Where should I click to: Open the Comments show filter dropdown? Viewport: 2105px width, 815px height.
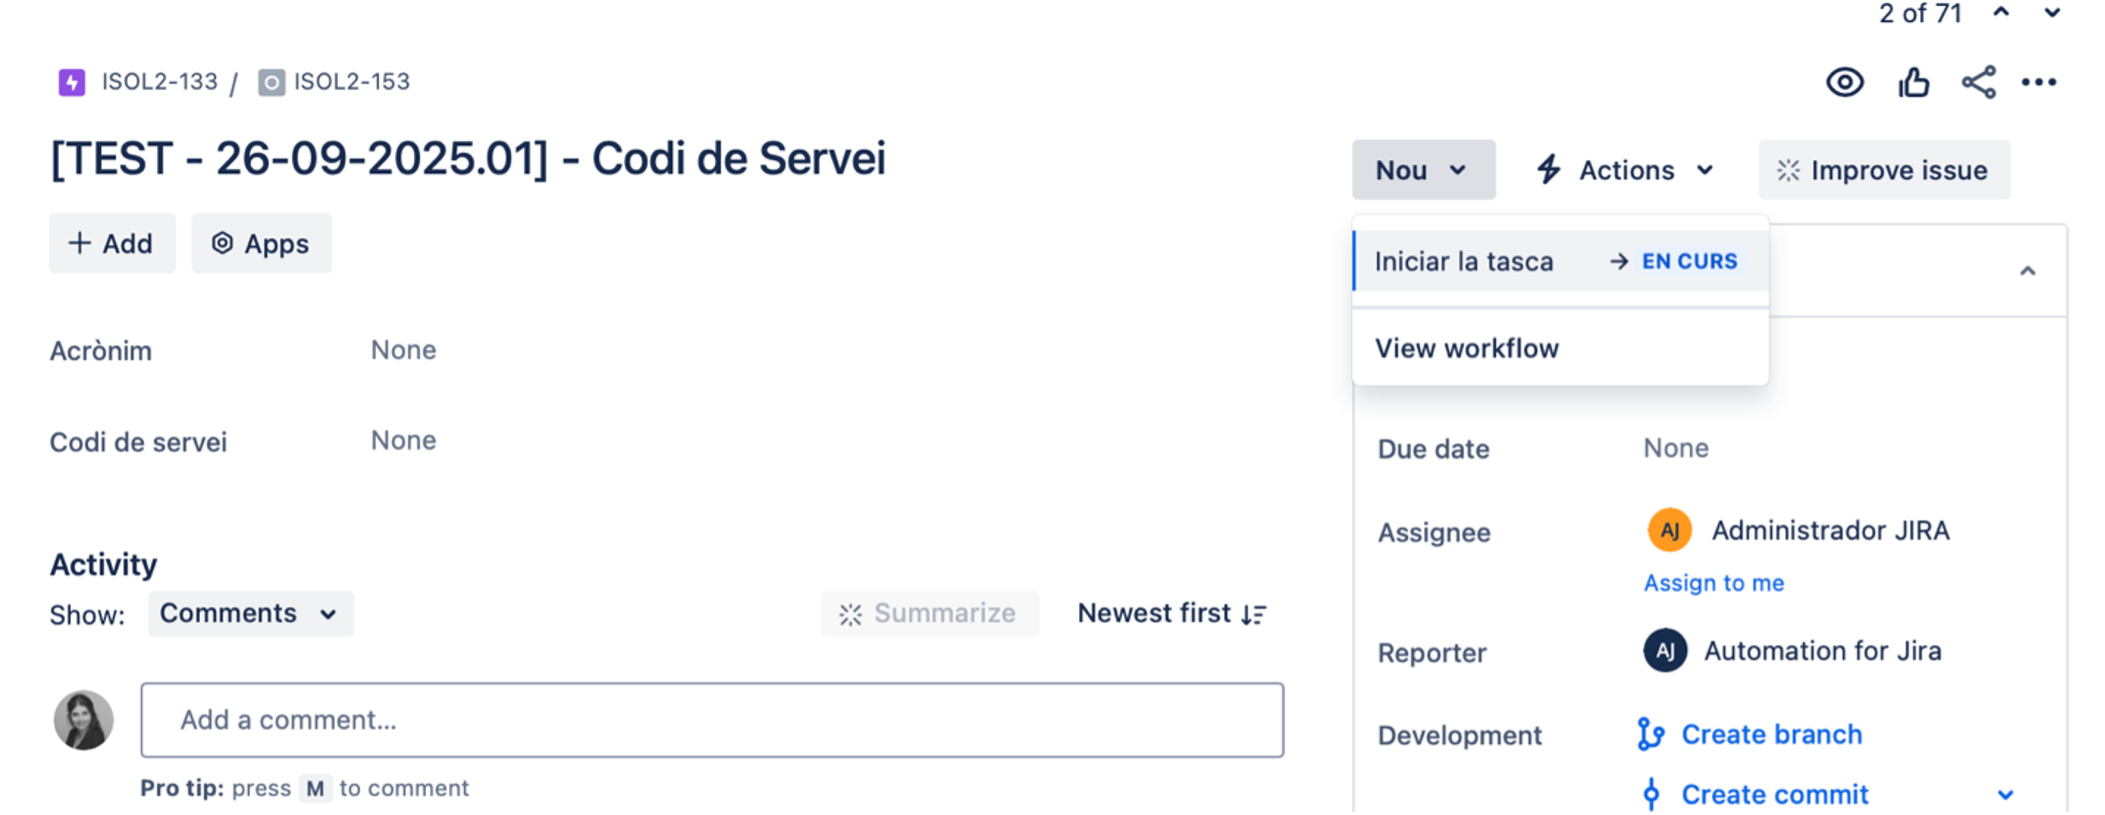[250, 613]
